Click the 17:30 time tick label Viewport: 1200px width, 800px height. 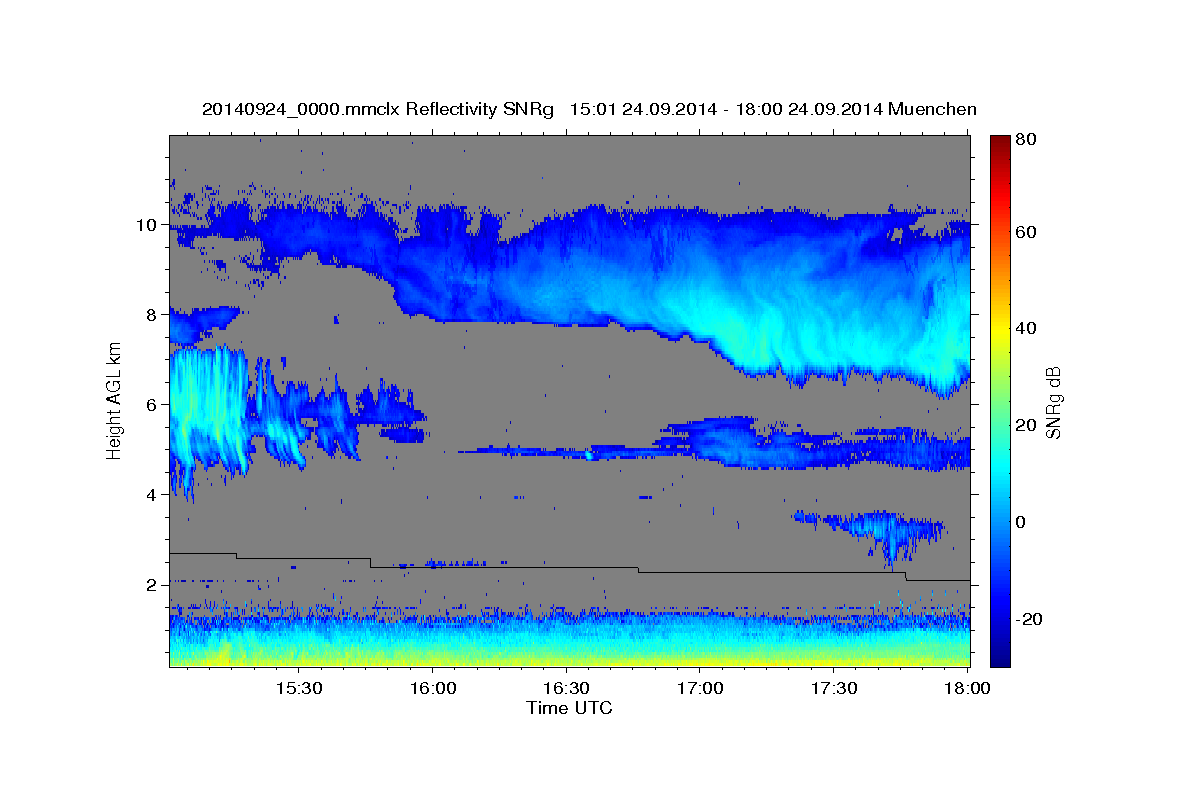click(x=834, y=689)
